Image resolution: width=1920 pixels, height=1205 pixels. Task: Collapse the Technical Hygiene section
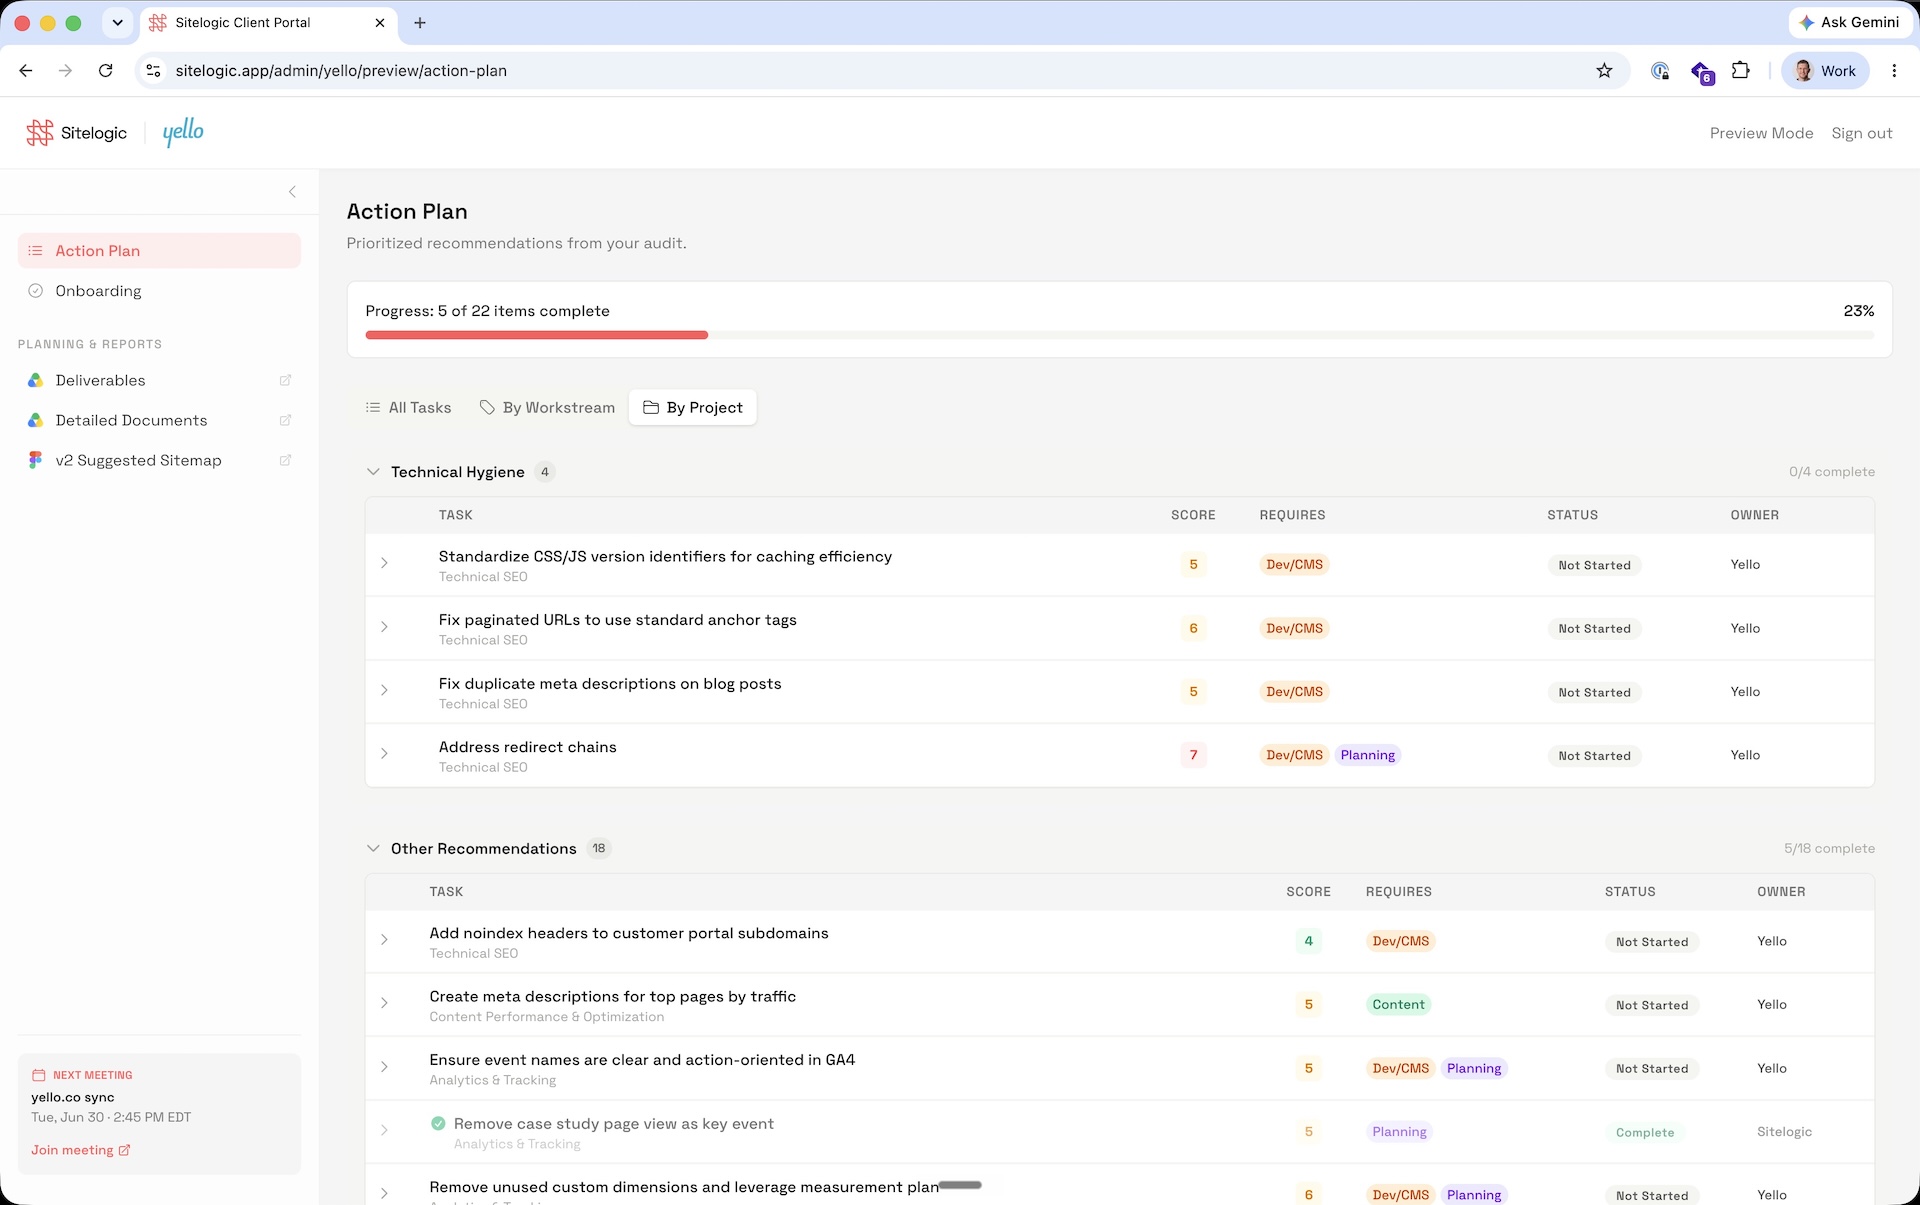(x=373, y=472)
